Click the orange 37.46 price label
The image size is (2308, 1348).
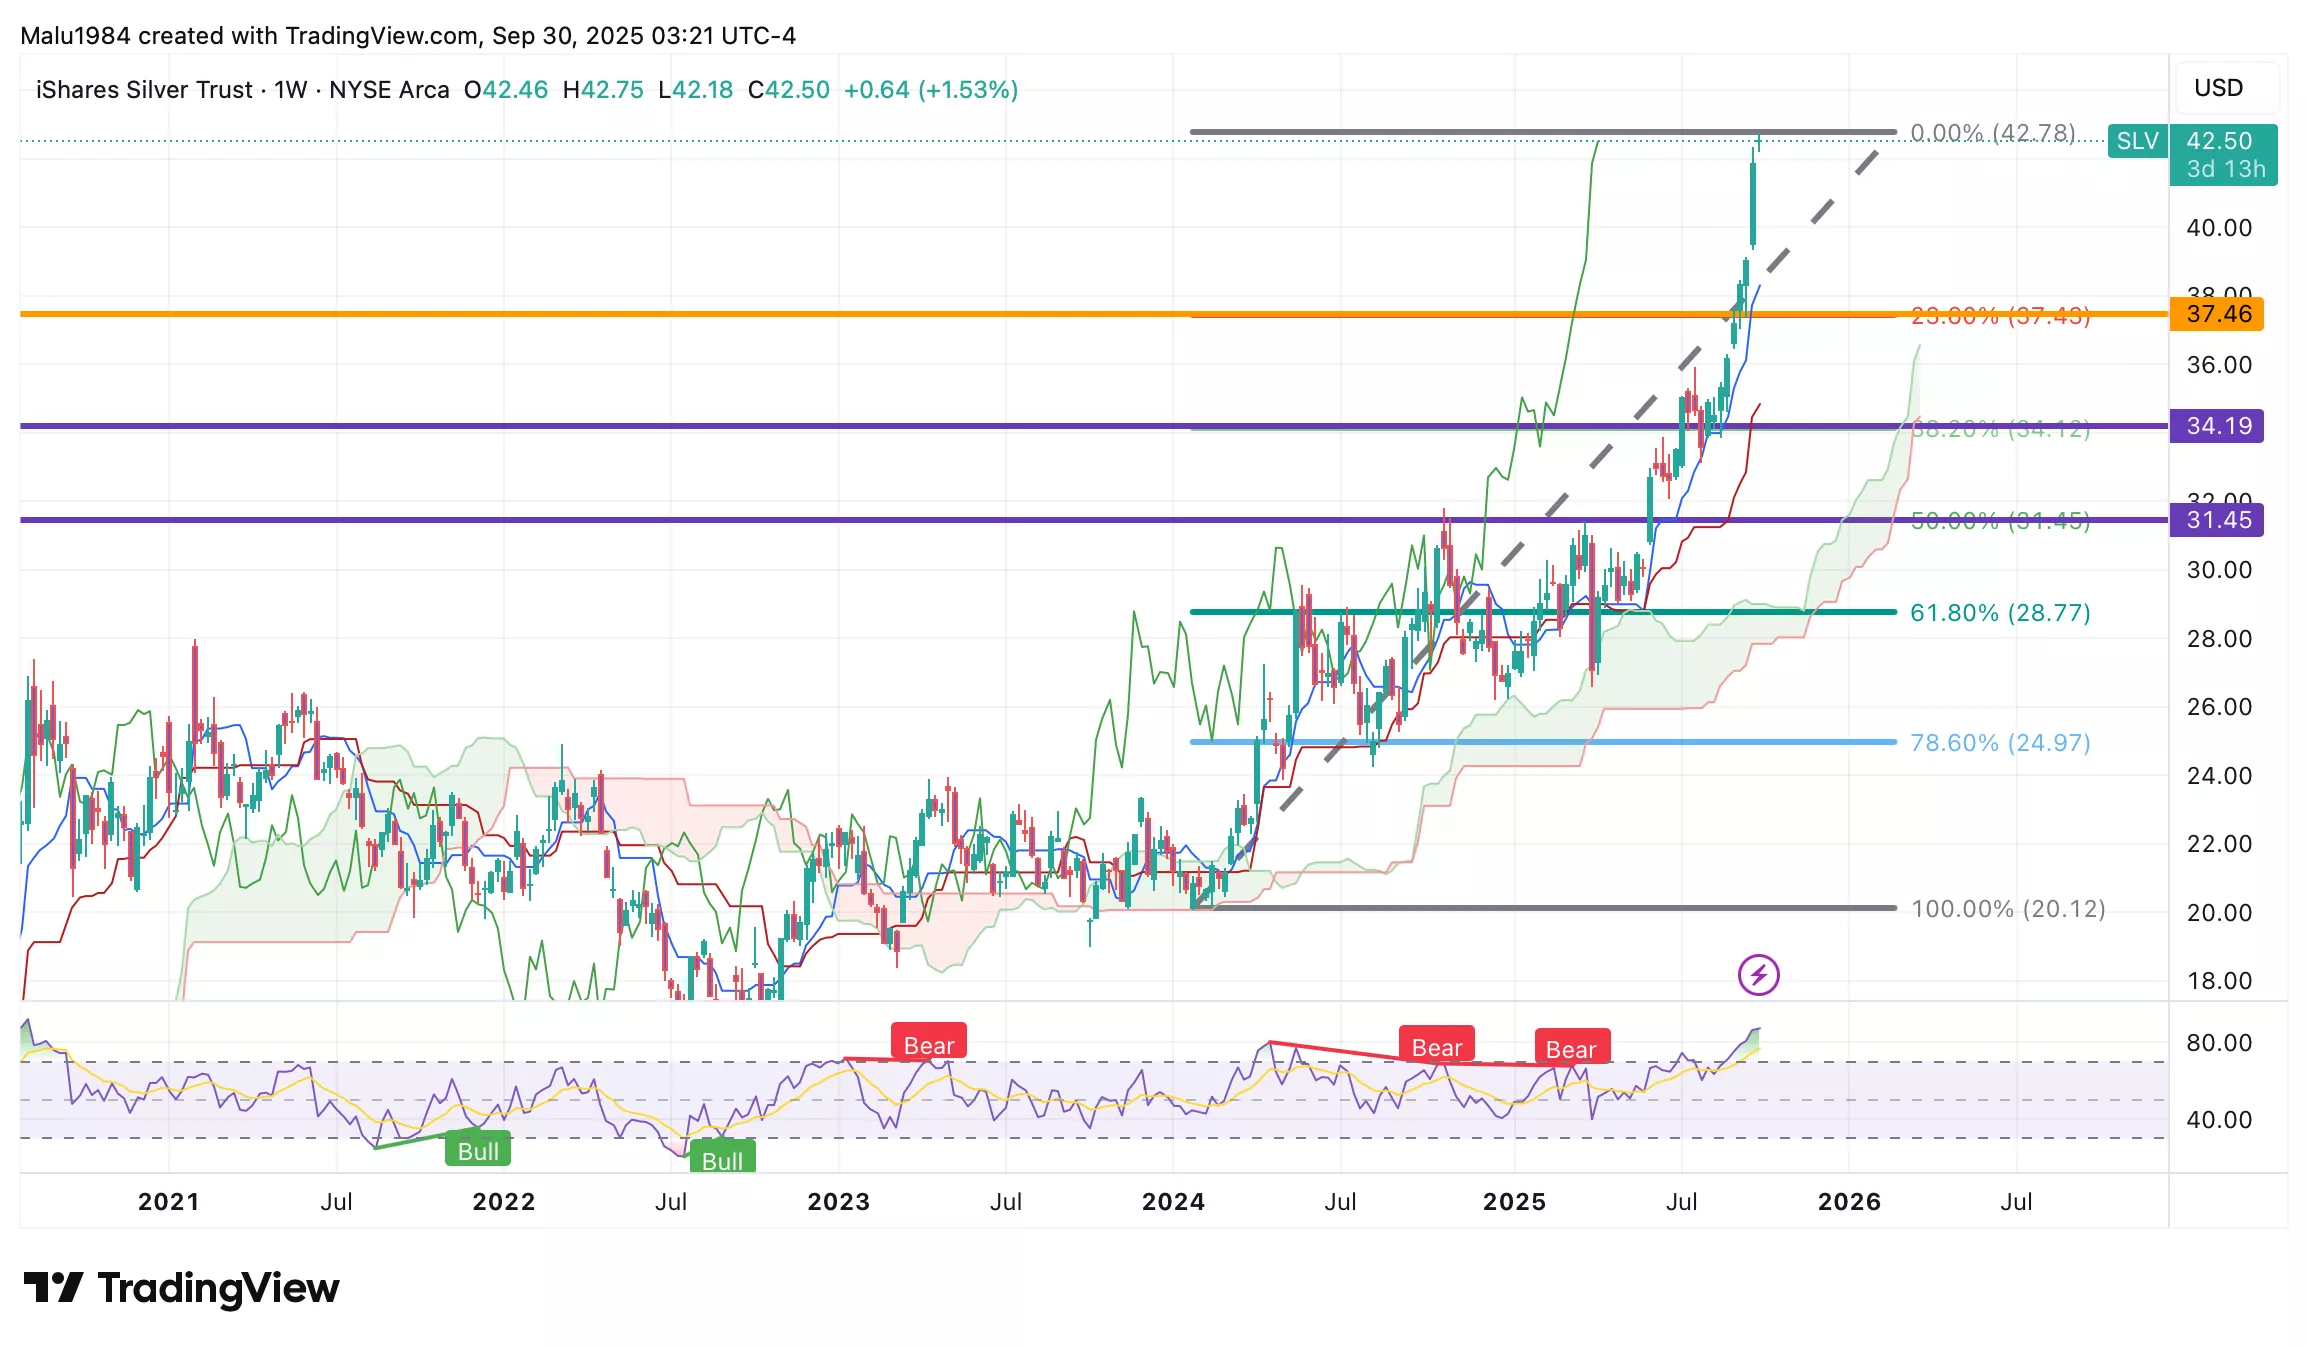tap(2217, 314)
